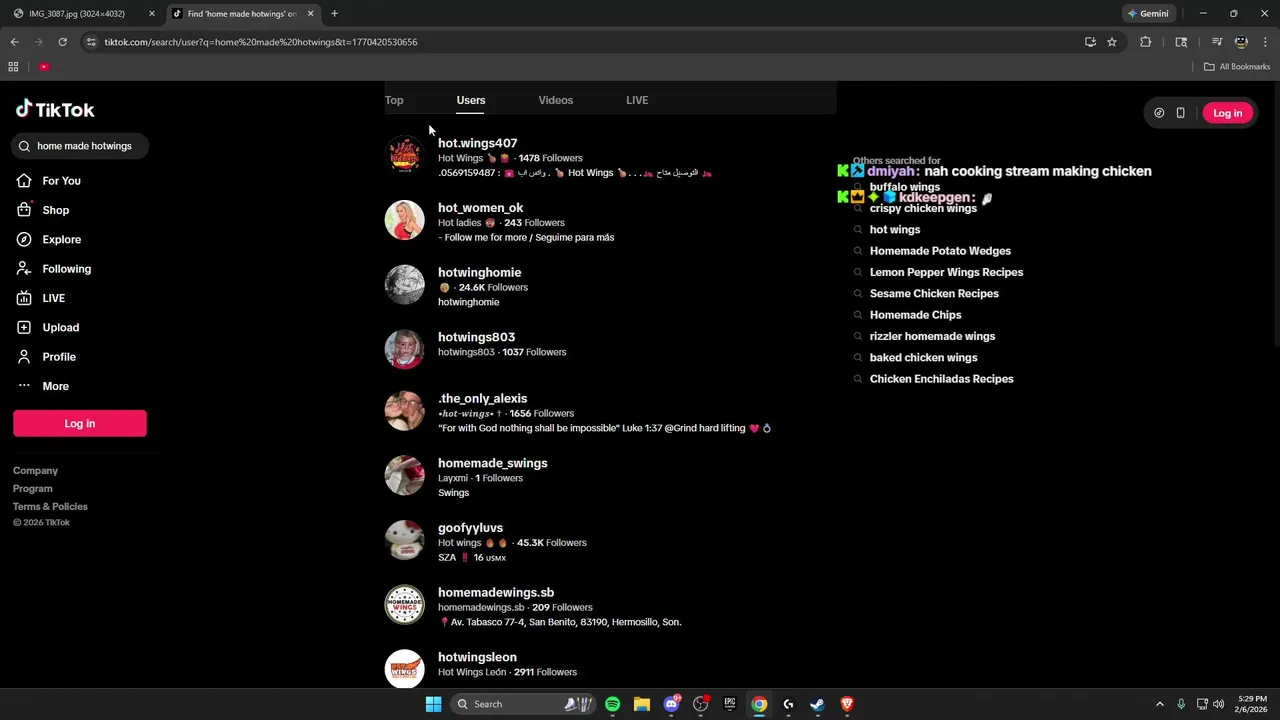This screenshot has width=1280, height=720.
Task: Click the search field with 'home made hotwings'
Action: tap(80, 146)
